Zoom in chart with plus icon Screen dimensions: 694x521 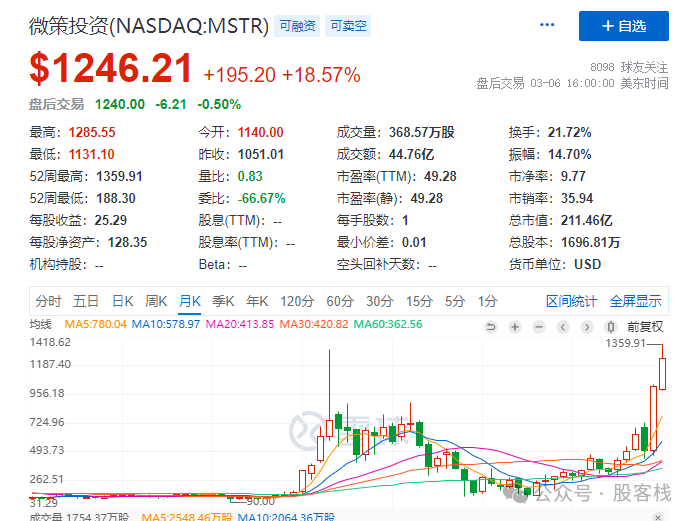[x=514, y=327]
